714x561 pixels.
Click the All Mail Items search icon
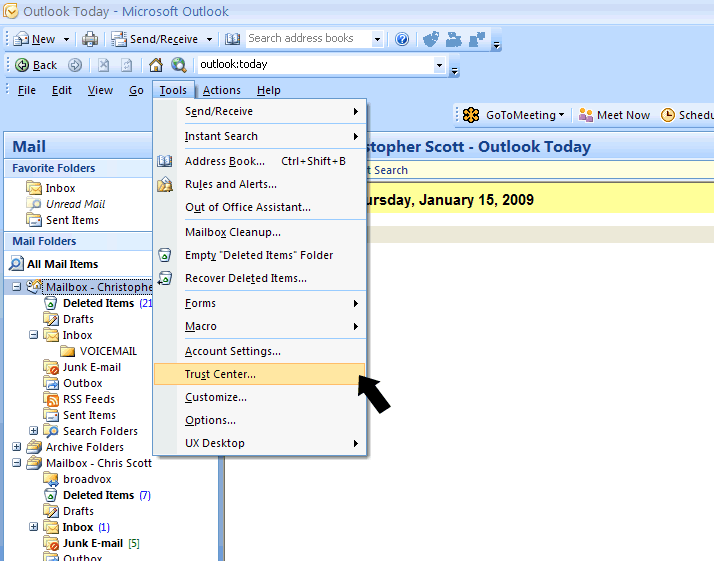pyautogui.click(x=16, y=264)
